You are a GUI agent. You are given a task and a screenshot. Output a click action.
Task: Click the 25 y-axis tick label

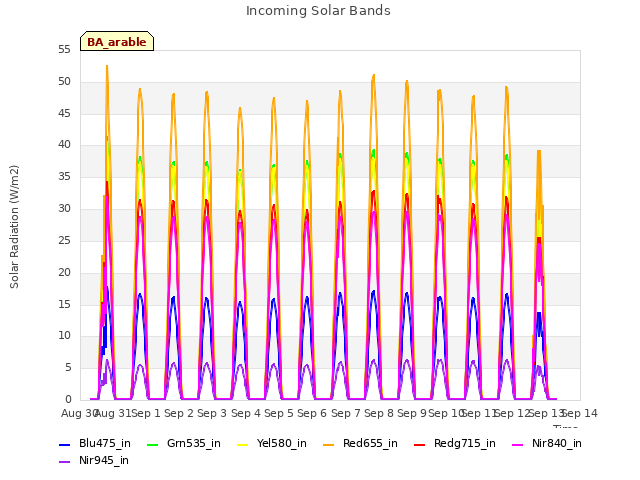pyautogui.click(x=64, y=240)
